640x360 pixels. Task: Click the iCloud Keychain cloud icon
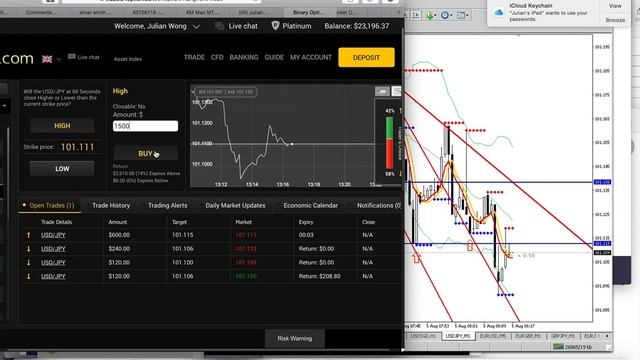tap(498, 13)
